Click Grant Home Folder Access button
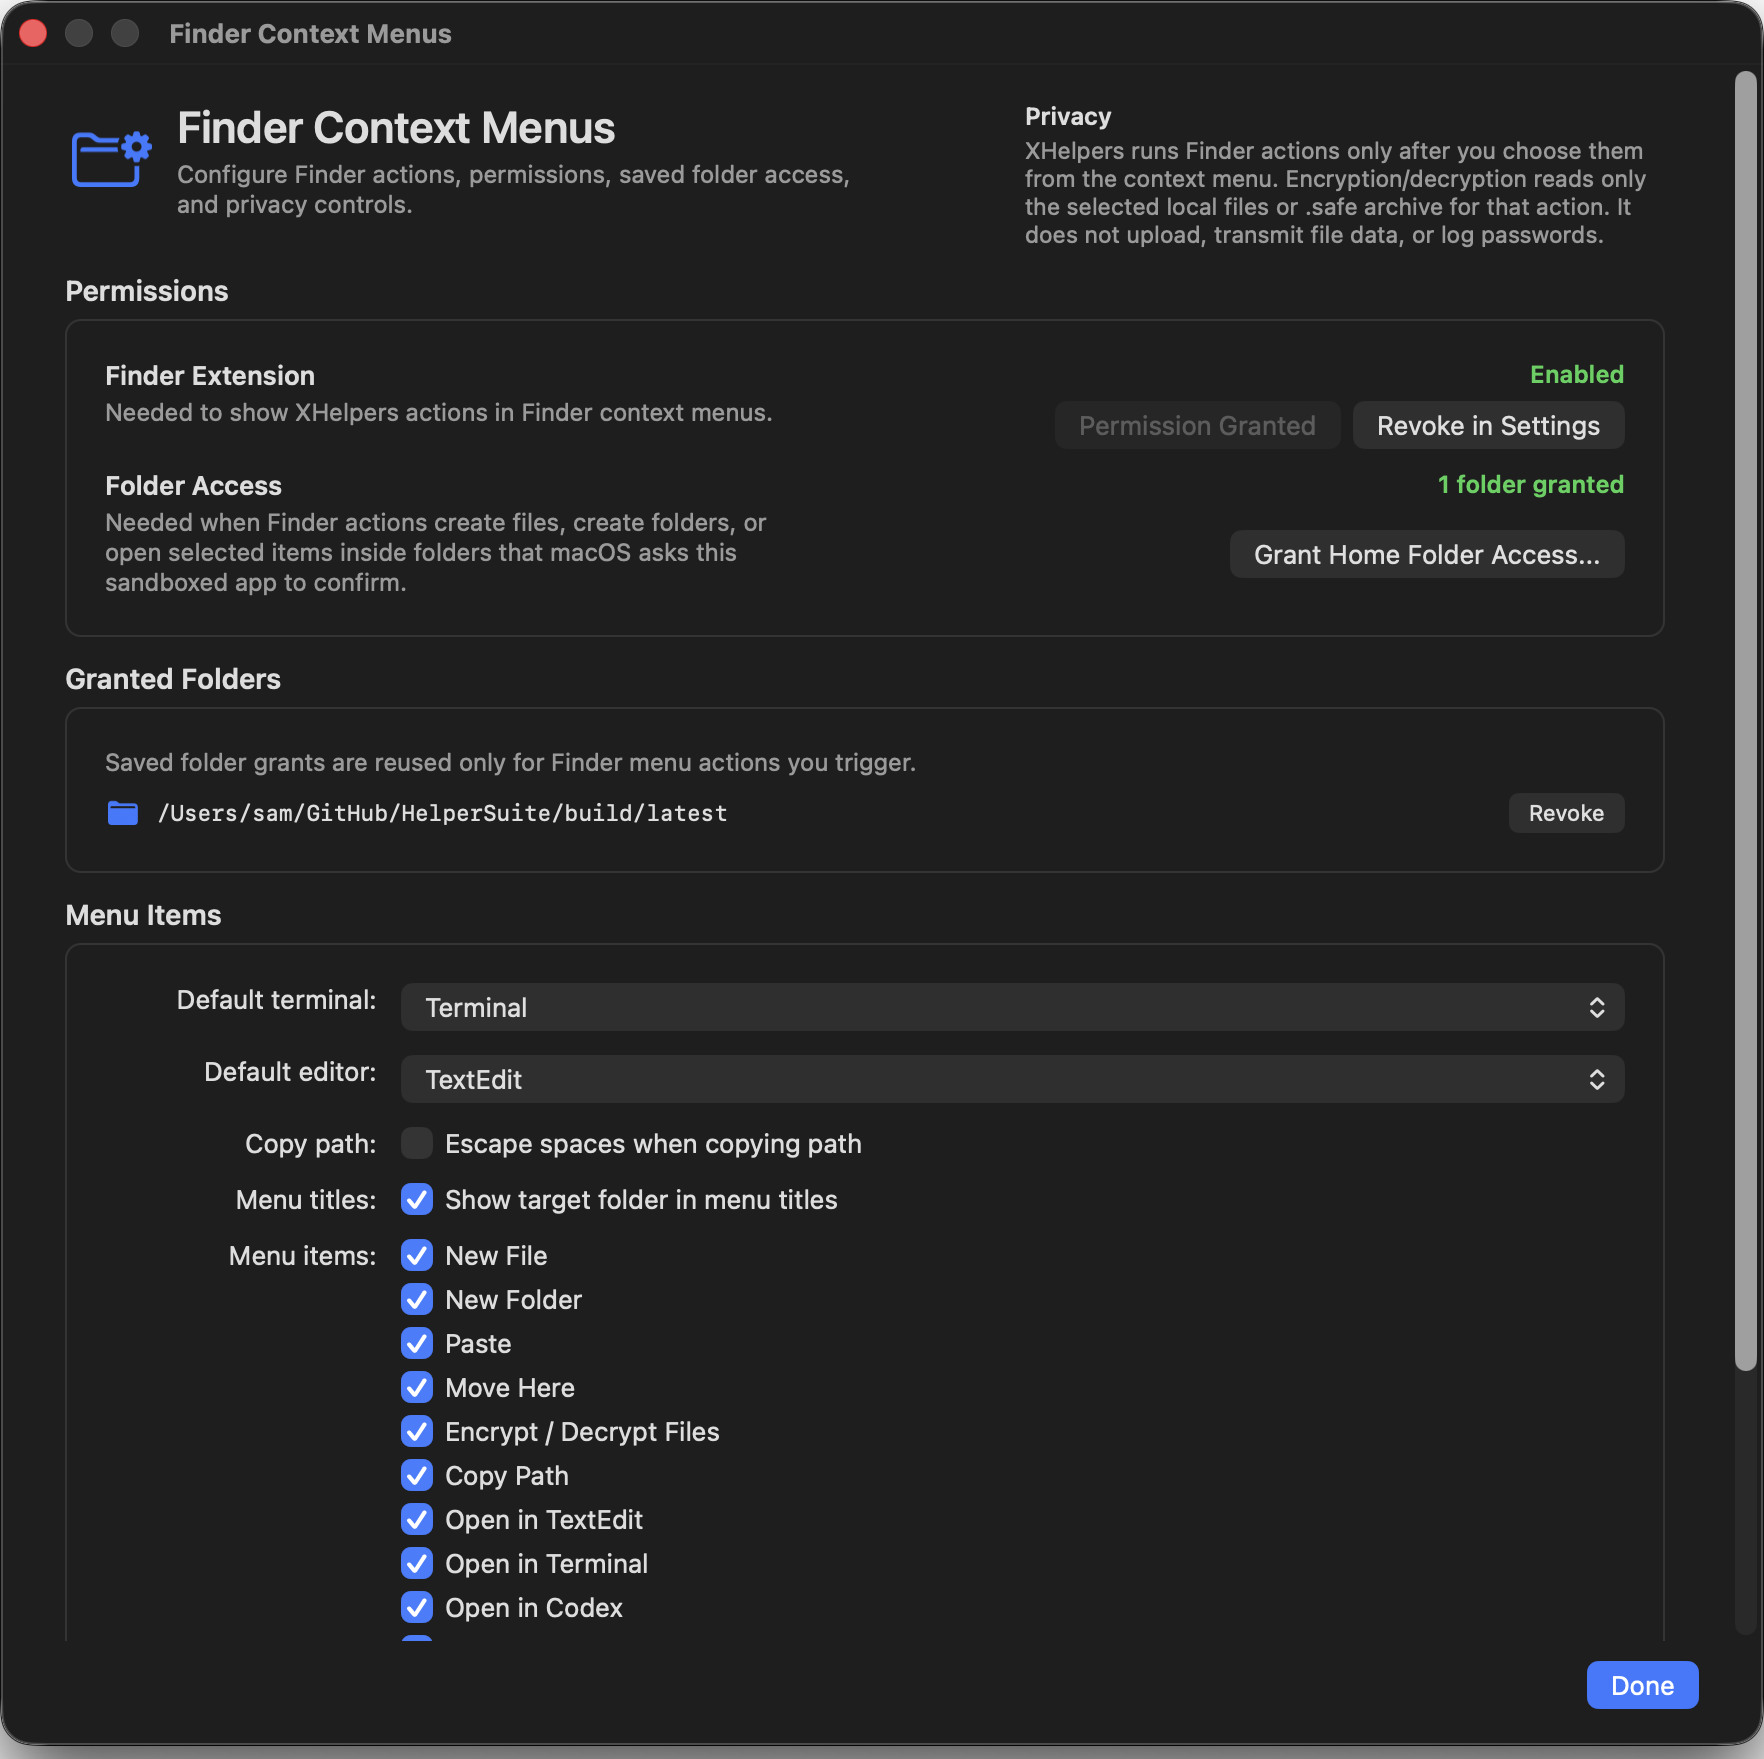Image resolution: width=1764 pixels, height=1759 pixels. click(x=1427, y=554)
